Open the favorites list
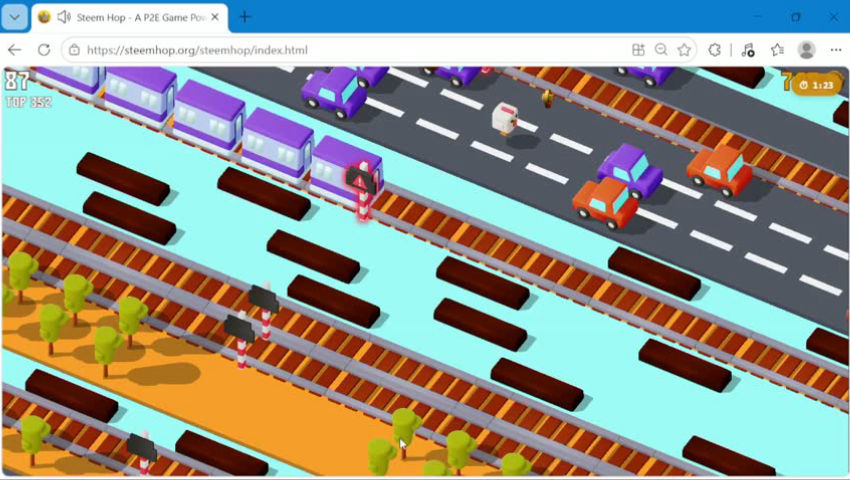850x480 pixels. point(777,50)
